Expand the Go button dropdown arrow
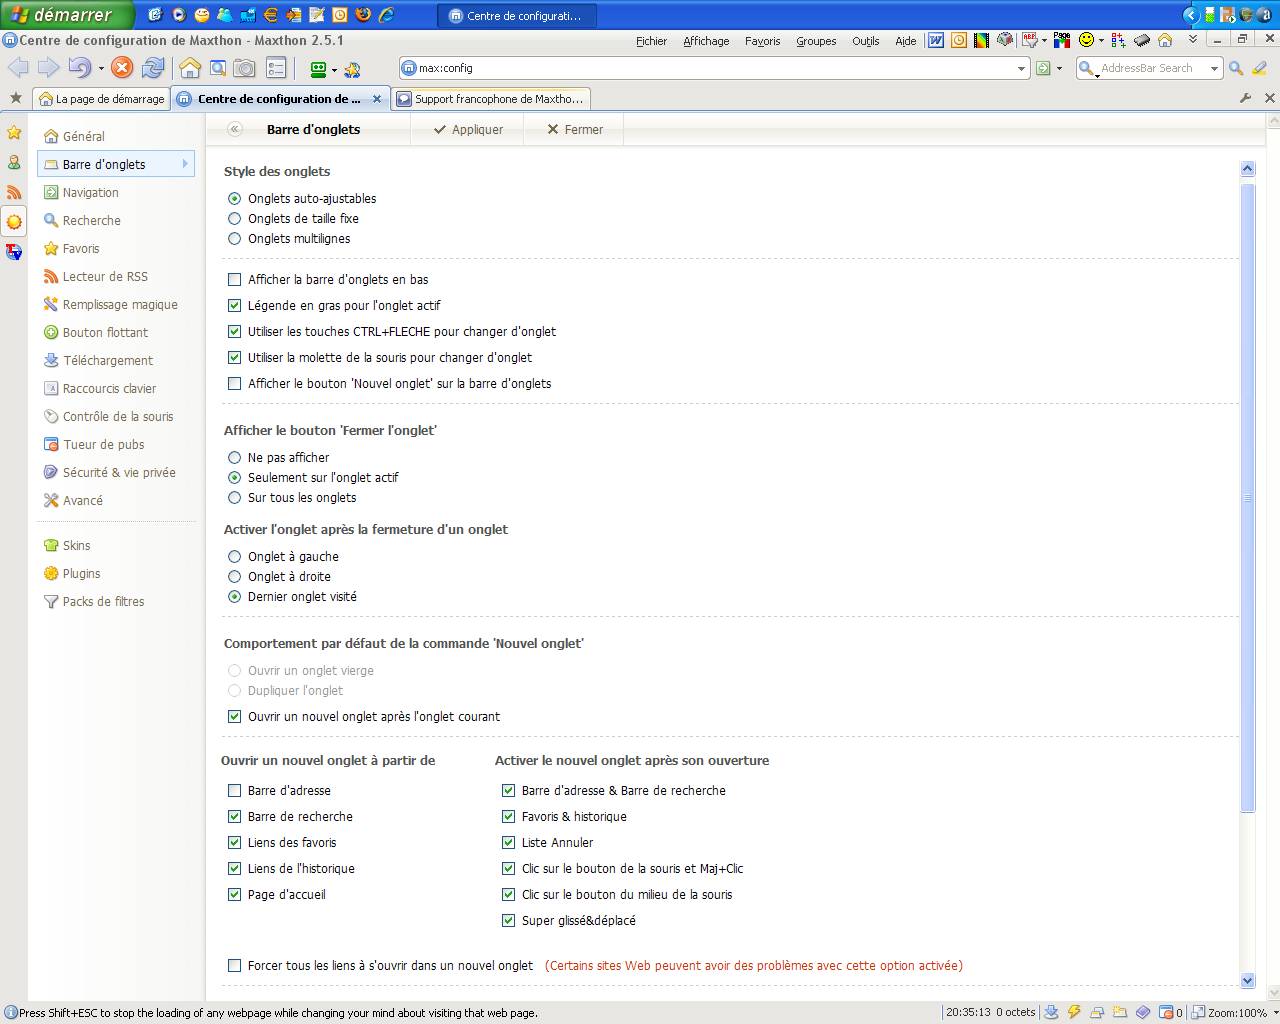The width and height of the screenshot is (1280, 1024). (x=1060, y=68)
